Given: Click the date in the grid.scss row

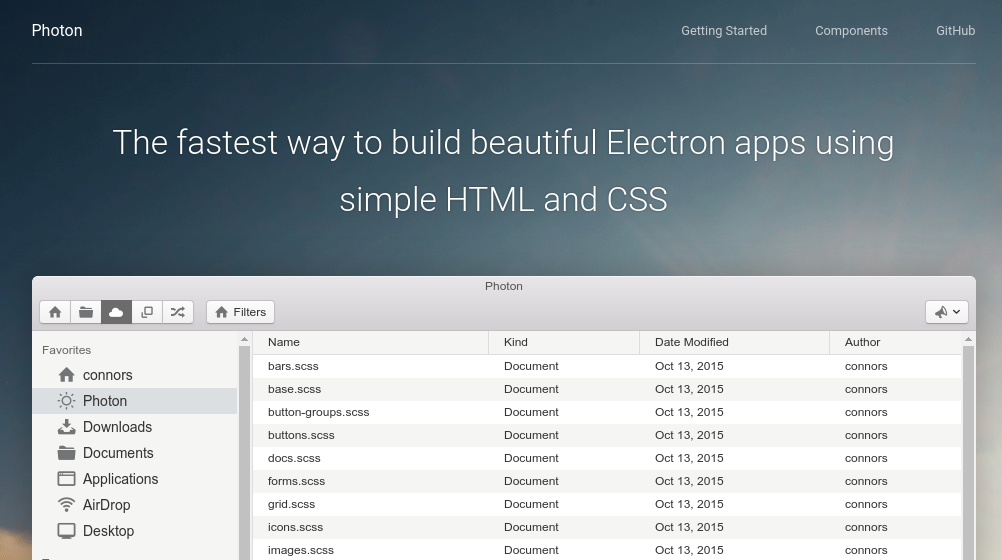Looking at the screenshot, I should (x=689, y=504).
